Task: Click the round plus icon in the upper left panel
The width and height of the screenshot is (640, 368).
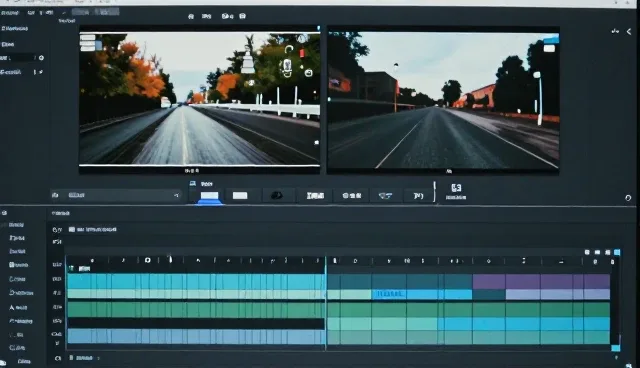Action: click(x=41, y=58)
